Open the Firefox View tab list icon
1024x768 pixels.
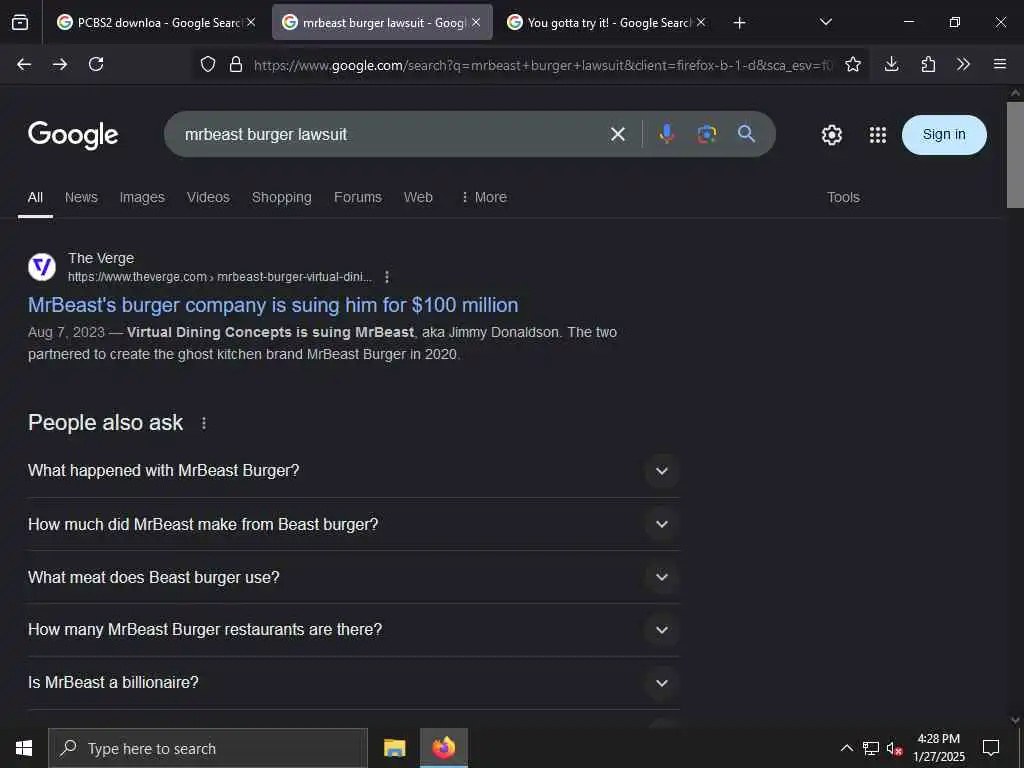20,23
